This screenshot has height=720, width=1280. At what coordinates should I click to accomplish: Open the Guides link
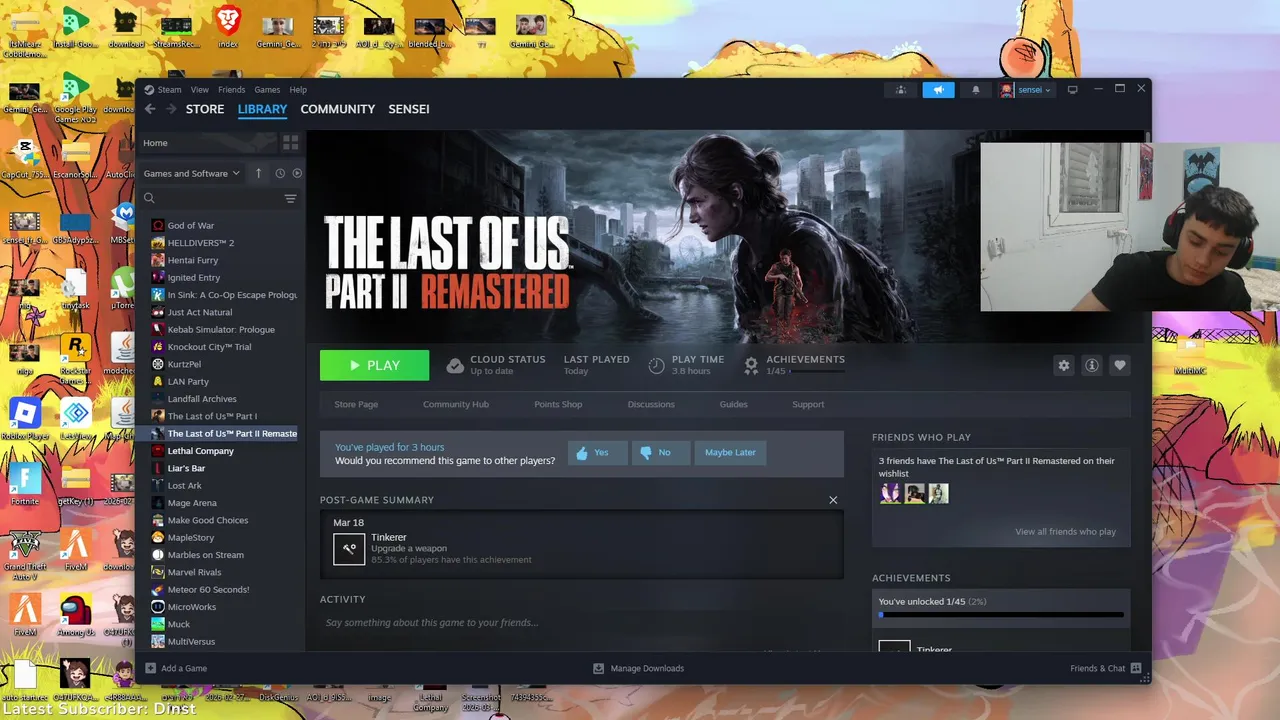pyautogui.click(x=733, y=405)
